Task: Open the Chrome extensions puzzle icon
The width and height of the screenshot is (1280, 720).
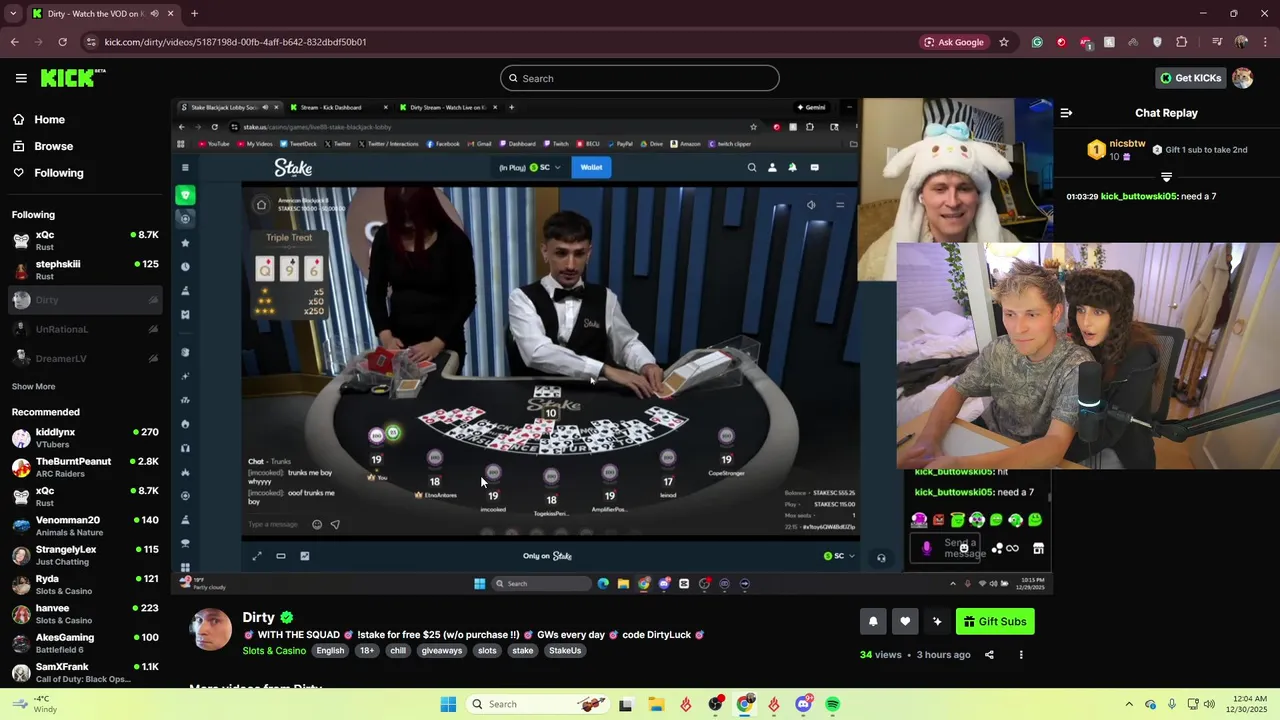Action: [x=1182, y=42]
